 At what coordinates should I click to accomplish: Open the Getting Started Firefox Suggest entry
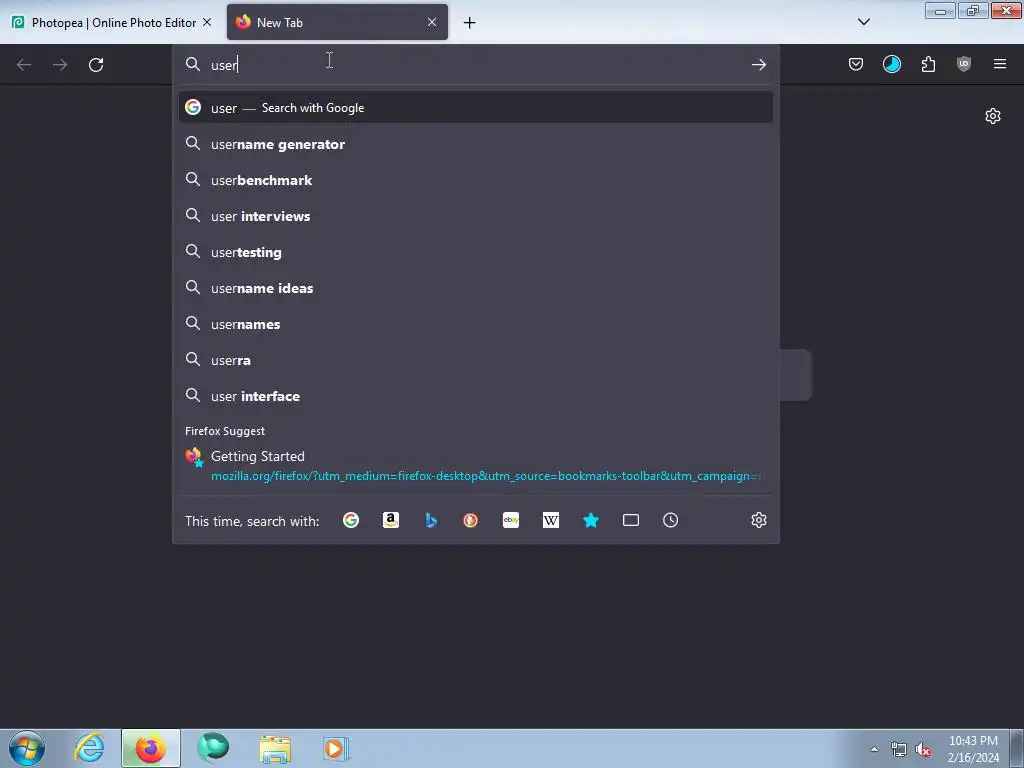click(x=475, y=466)
